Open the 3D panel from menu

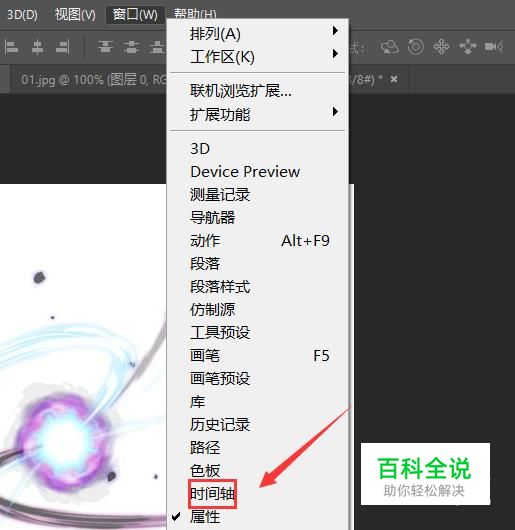259,148
